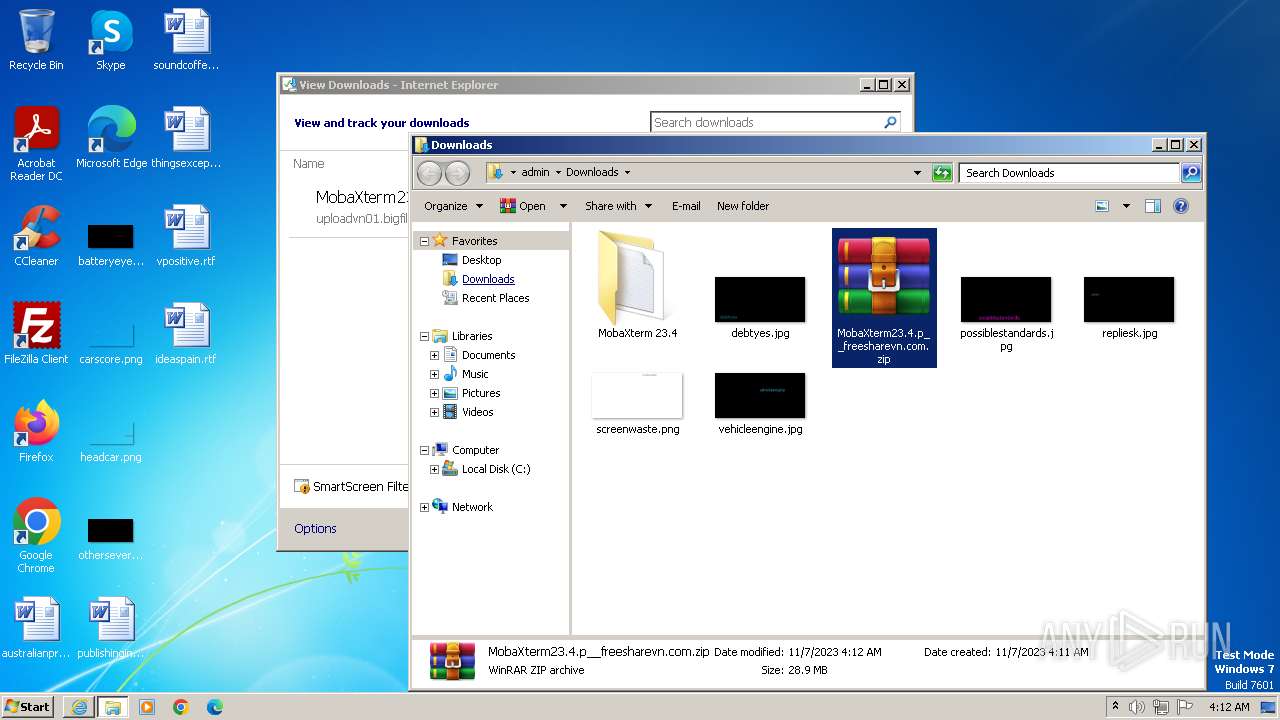Open Acrobat Reader DC desktop shortcut

[36, 144]
